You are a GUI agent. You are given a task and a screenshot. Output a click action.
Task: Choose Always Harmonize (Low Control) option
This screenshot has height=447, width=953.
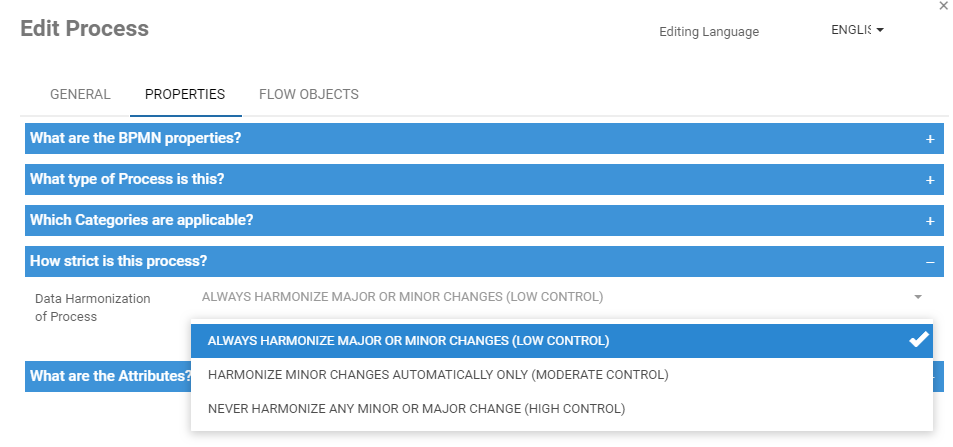click(x=408, y=341)
